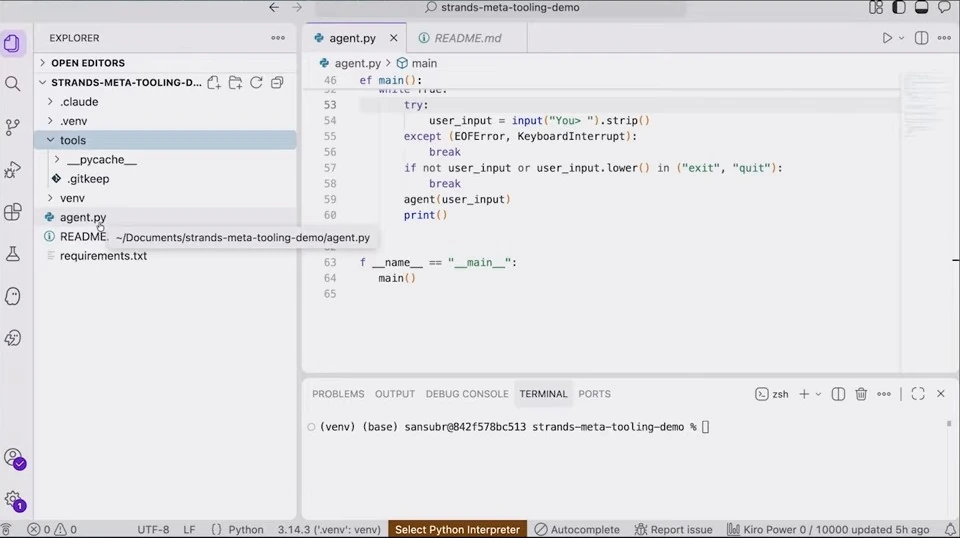Go back in navigation history
This screenshot has height=538, width=960.
[x=274, y=7]
